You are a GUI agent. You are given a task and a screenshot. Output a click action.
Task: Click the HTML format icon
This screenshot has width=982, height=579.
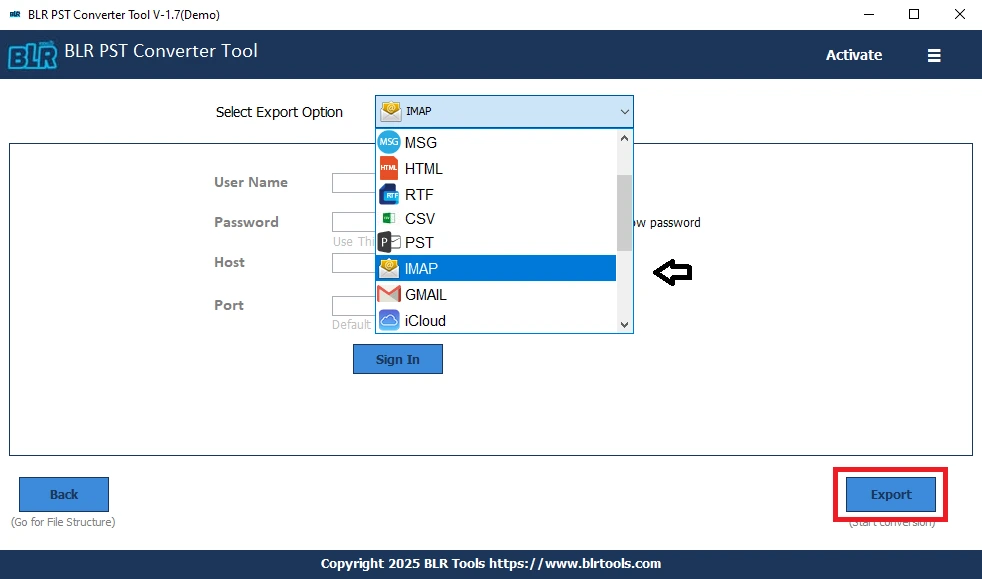click(x=389, y=168)
